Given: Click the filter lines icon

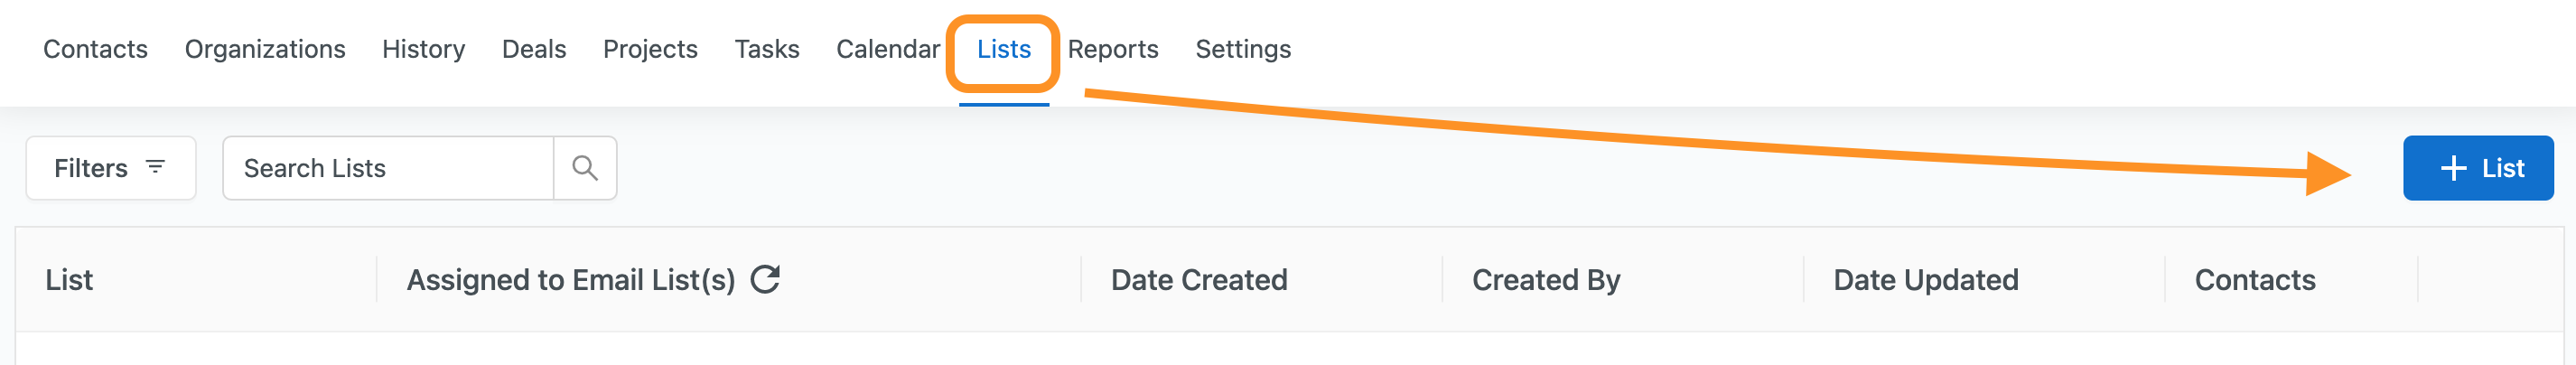Looking at the screenshot, I should [x=155, y=167].
